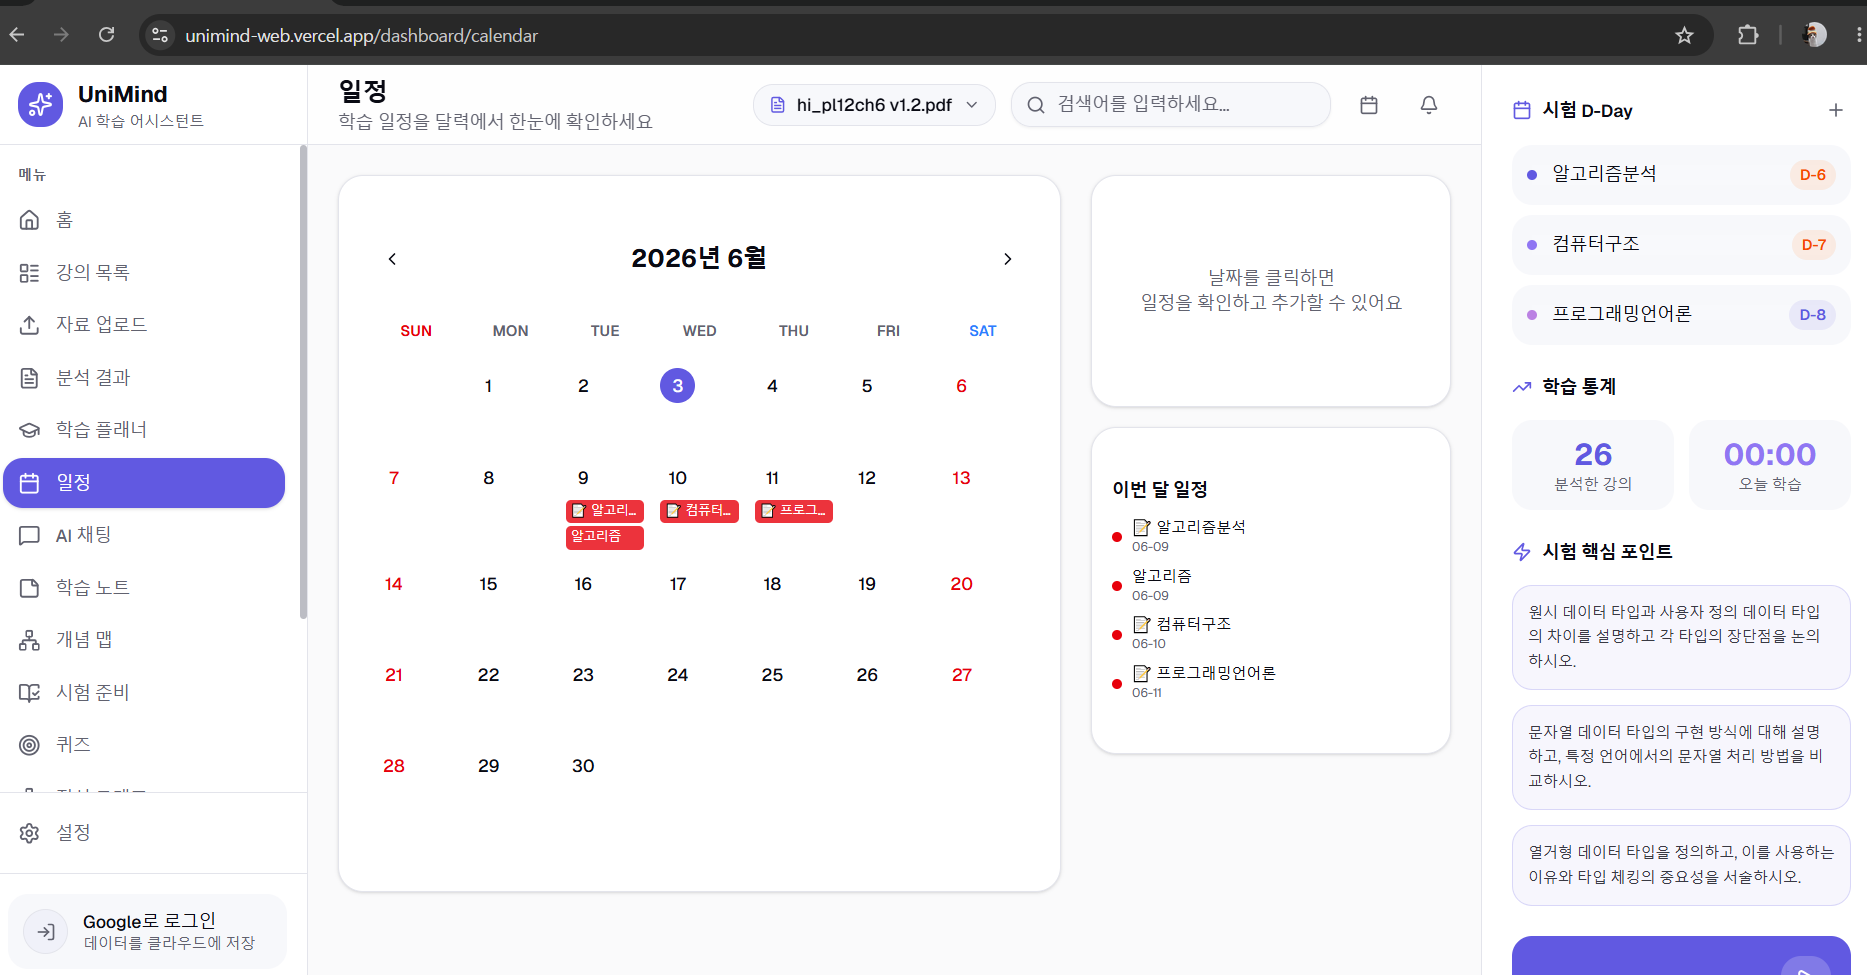Viewport: 1867px width, 975px height.
Task: Select June 9 on the calendar
Action: 583,478
